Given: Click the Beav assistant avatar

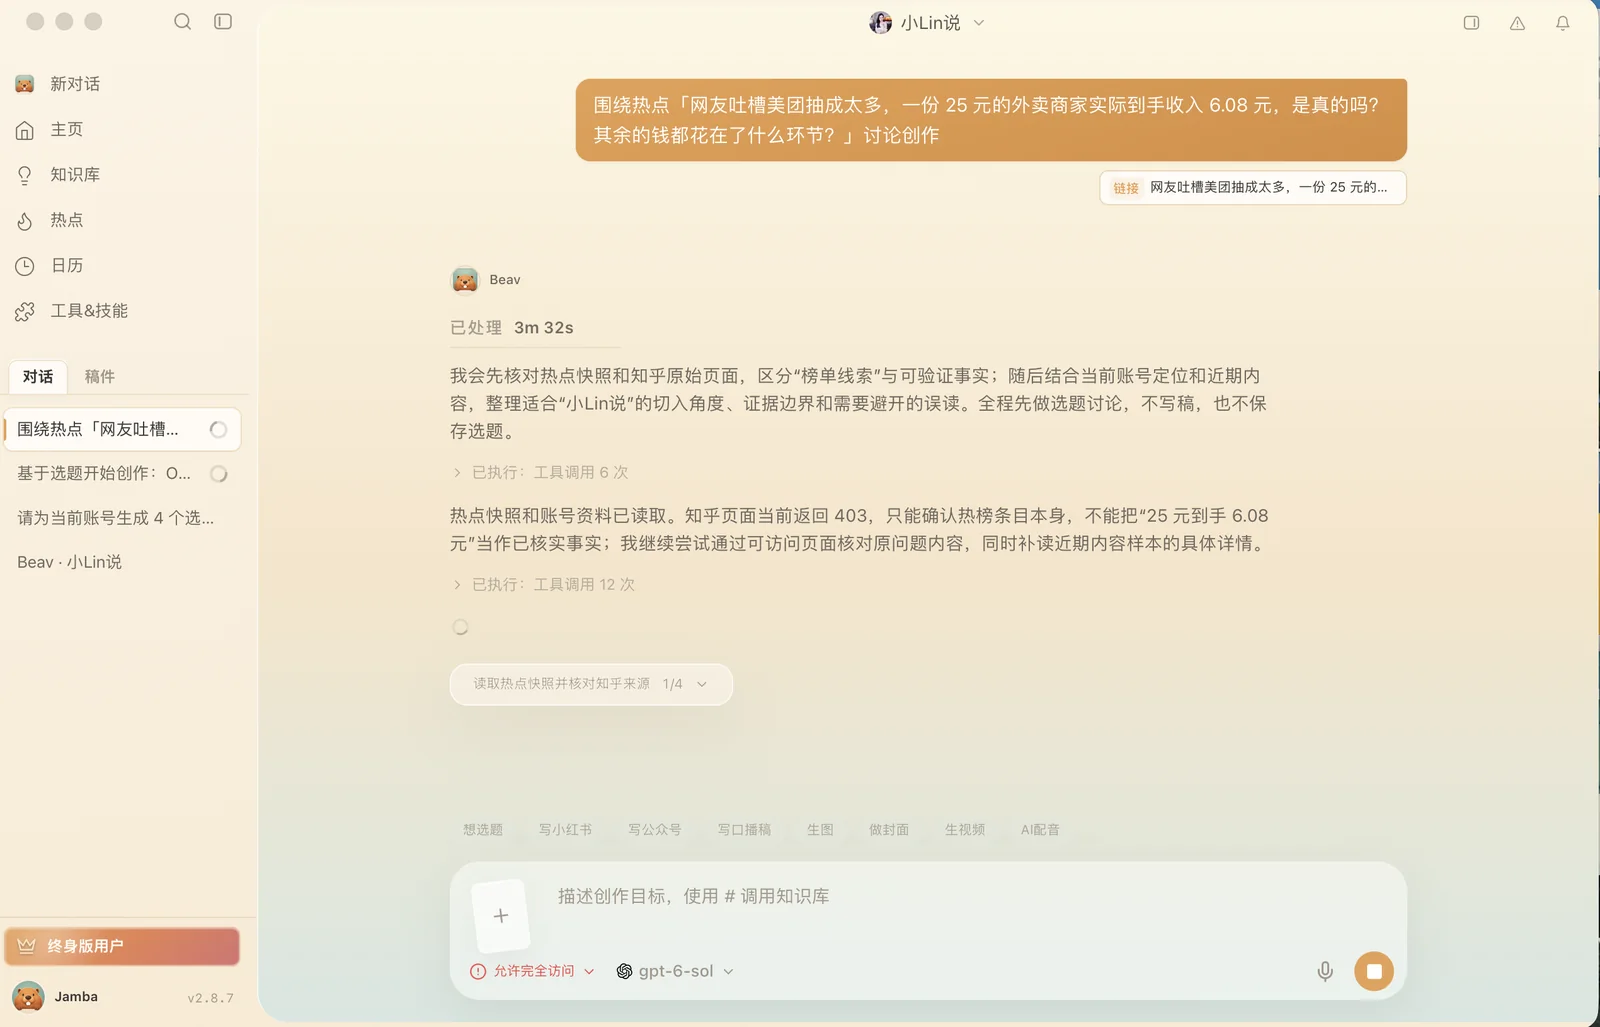Looking at the screenshot, I should pos(465,280).
